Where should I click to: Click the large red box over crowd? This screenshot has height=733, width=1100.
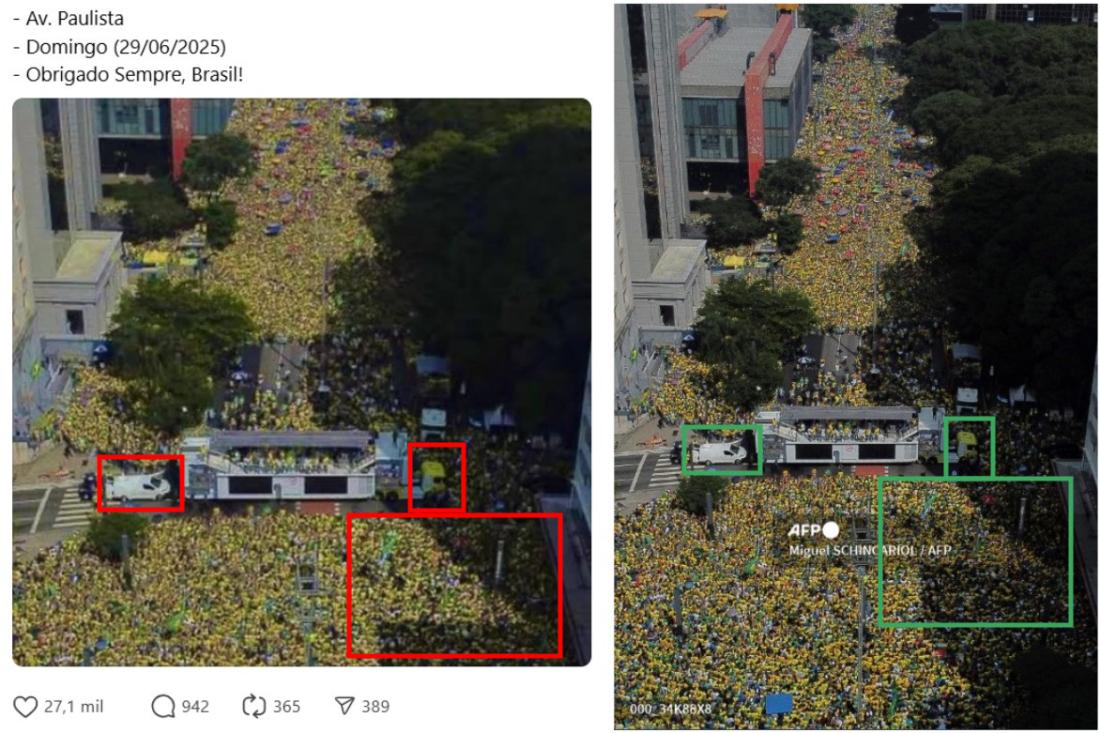point(455,586)
